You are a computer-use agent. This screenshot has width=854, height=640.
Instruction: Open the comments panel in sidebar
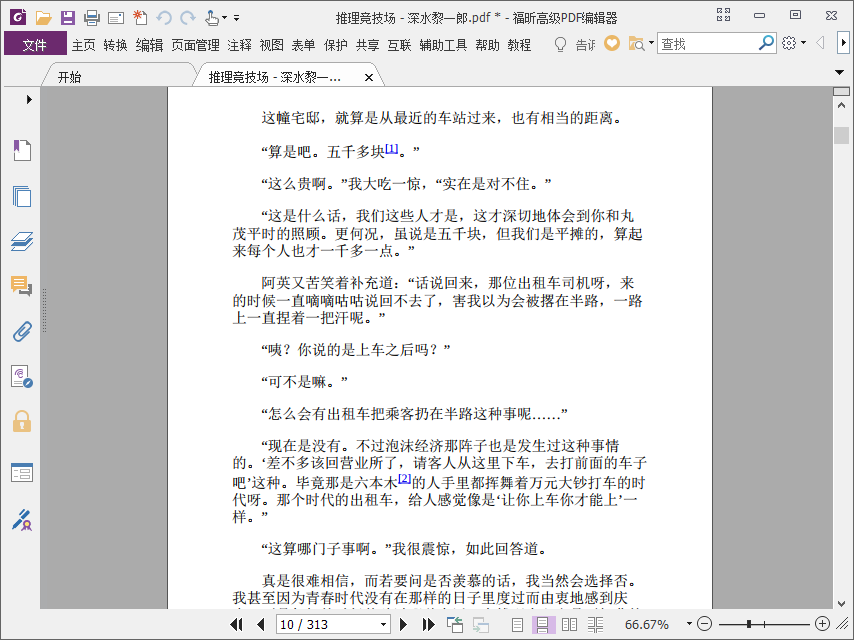point(22,286)
